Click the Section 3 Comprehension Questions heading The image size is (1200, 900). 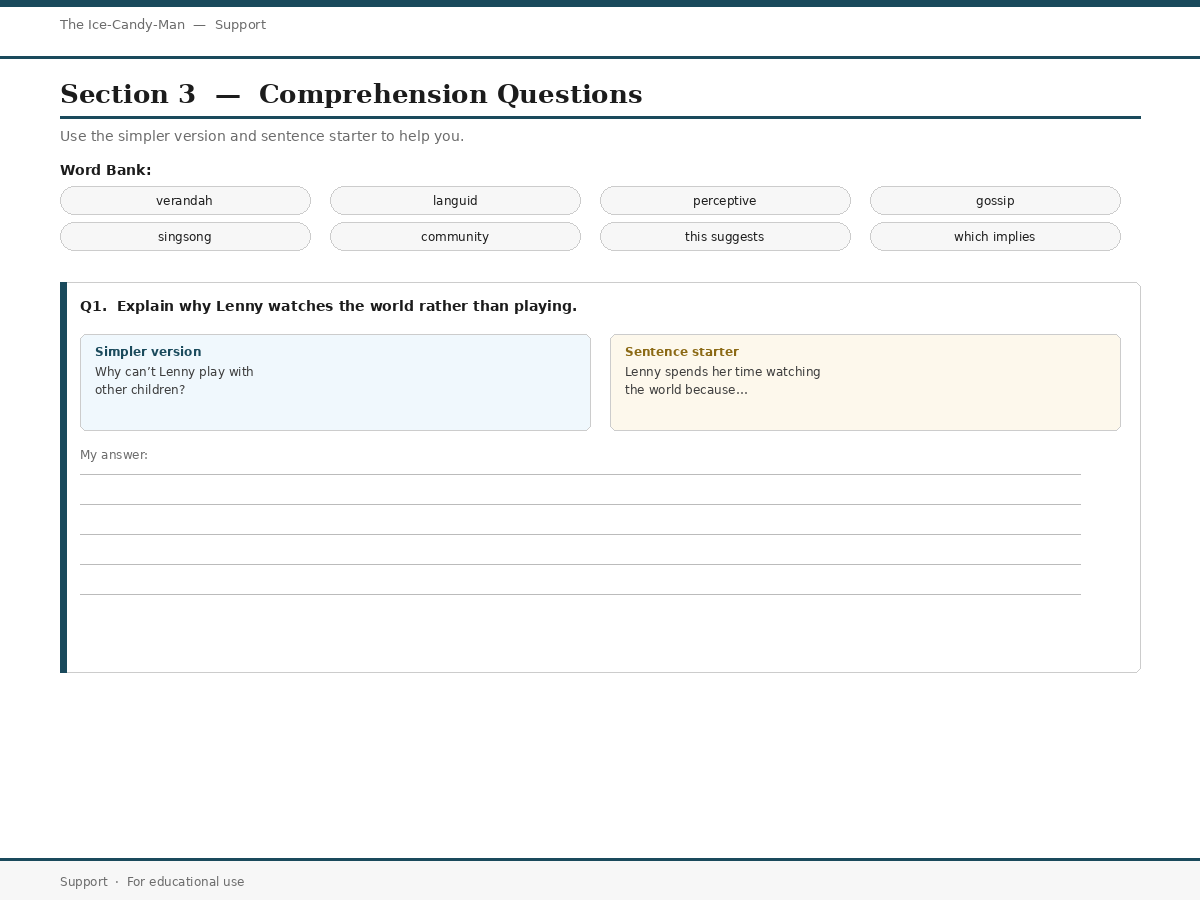[351, 94]
